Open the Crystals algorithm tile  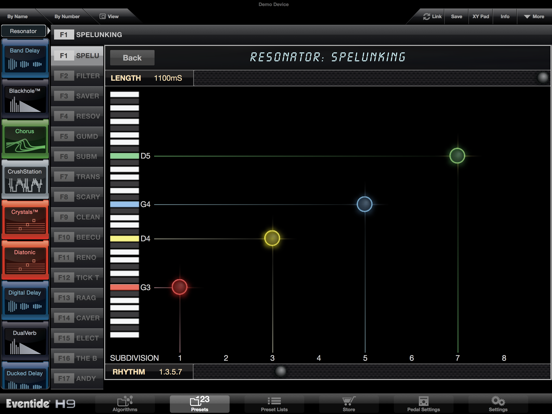pyautogui.click(x=25, y=220)
